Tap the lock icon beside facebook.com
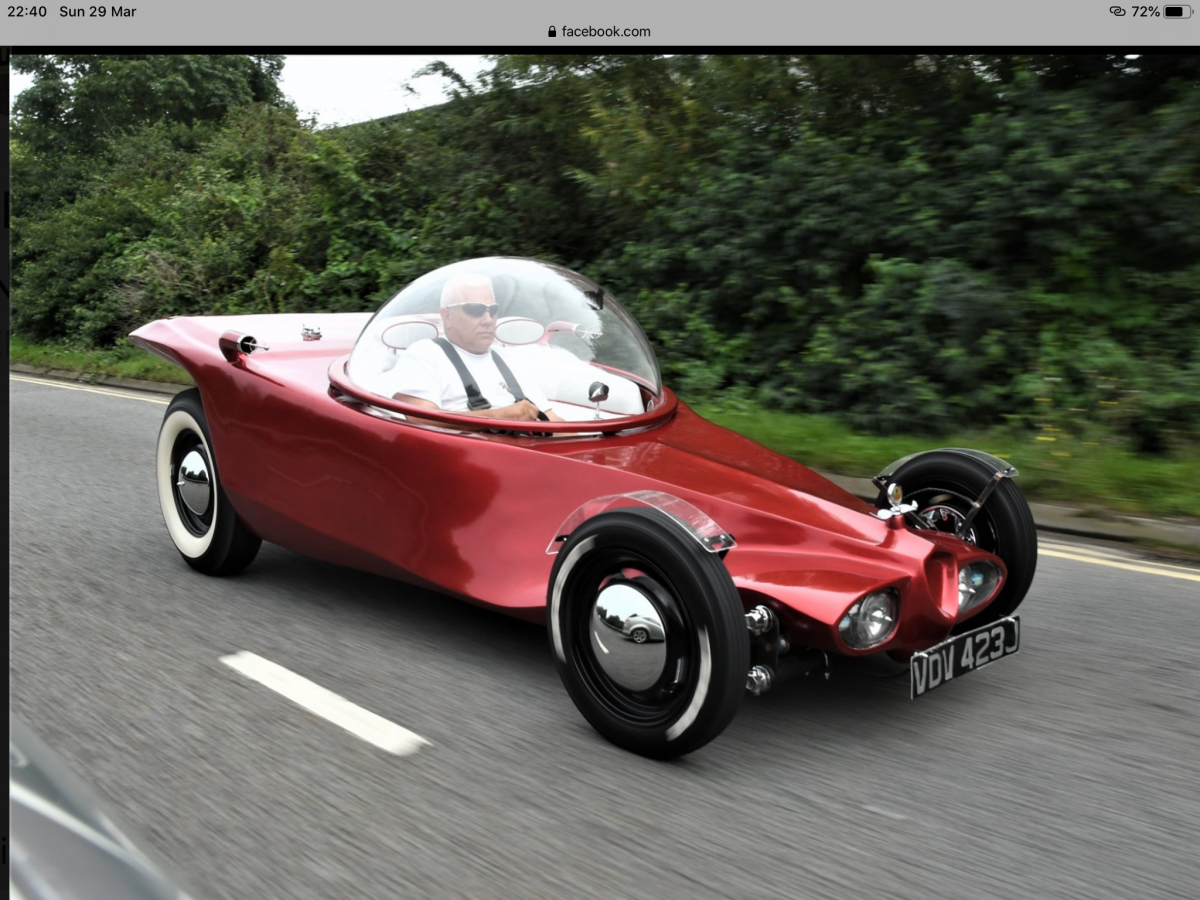The image size is (1200, 900). point(552,31)
